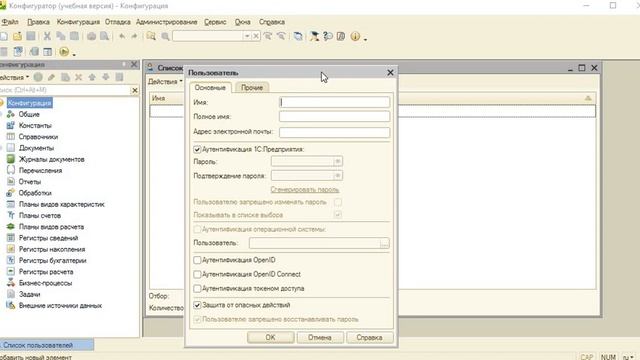Screen dimensions: 640x360
Task: Click the Адрес электронной почты input field
Action: click(334, 132)
